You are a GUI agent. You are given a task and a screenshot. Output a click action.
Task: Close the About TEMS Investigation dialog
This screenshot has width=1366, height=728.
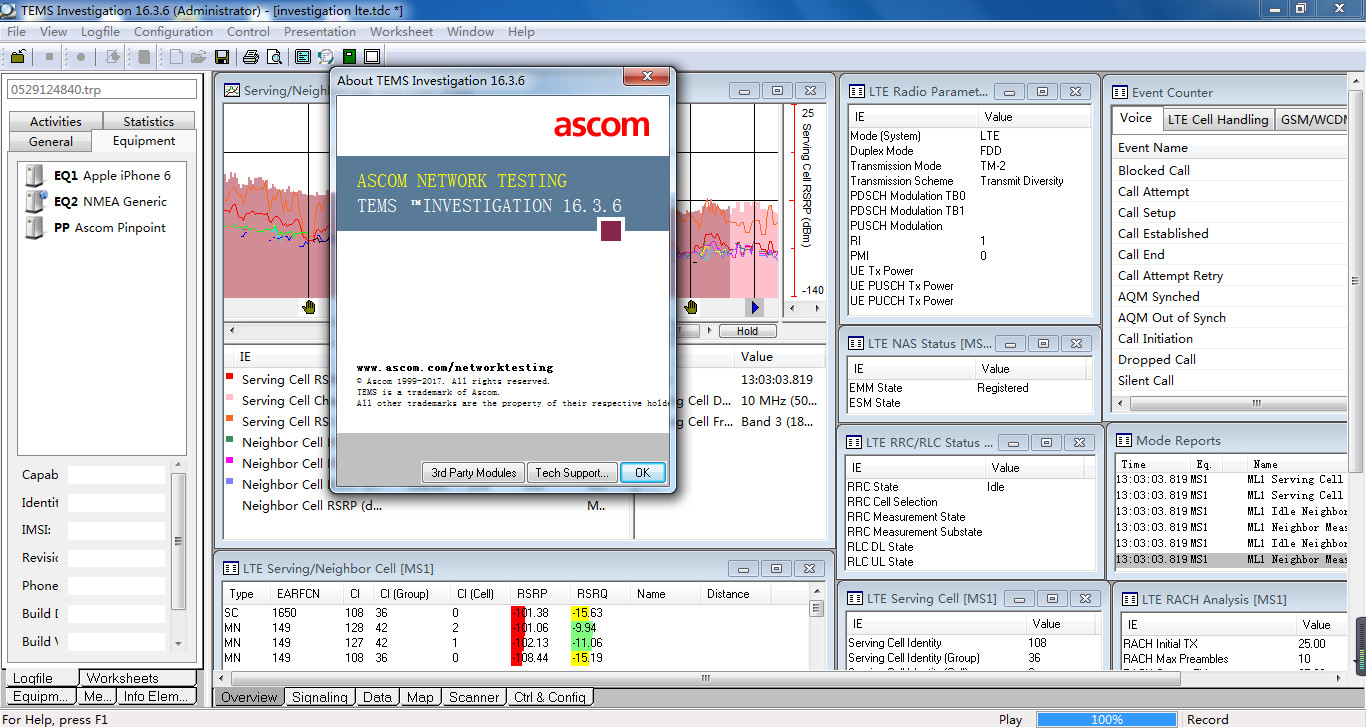tap(646, 77)
